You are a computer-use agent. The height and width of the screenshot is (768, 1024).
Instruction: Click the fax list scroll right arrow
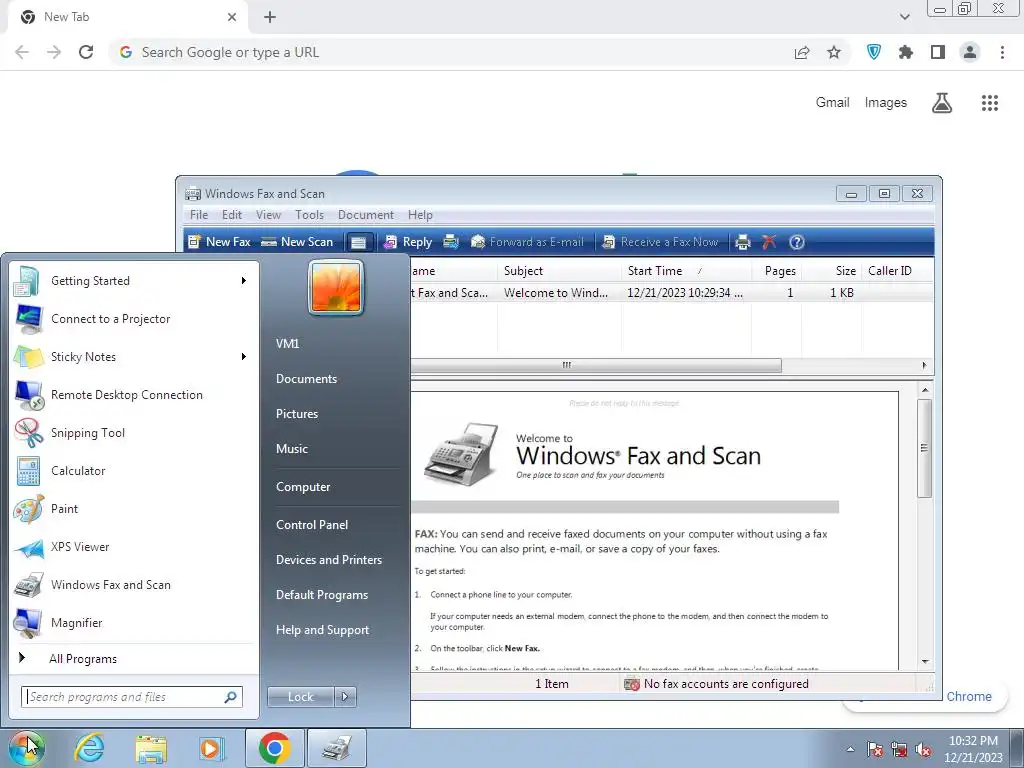click(924, 365)
